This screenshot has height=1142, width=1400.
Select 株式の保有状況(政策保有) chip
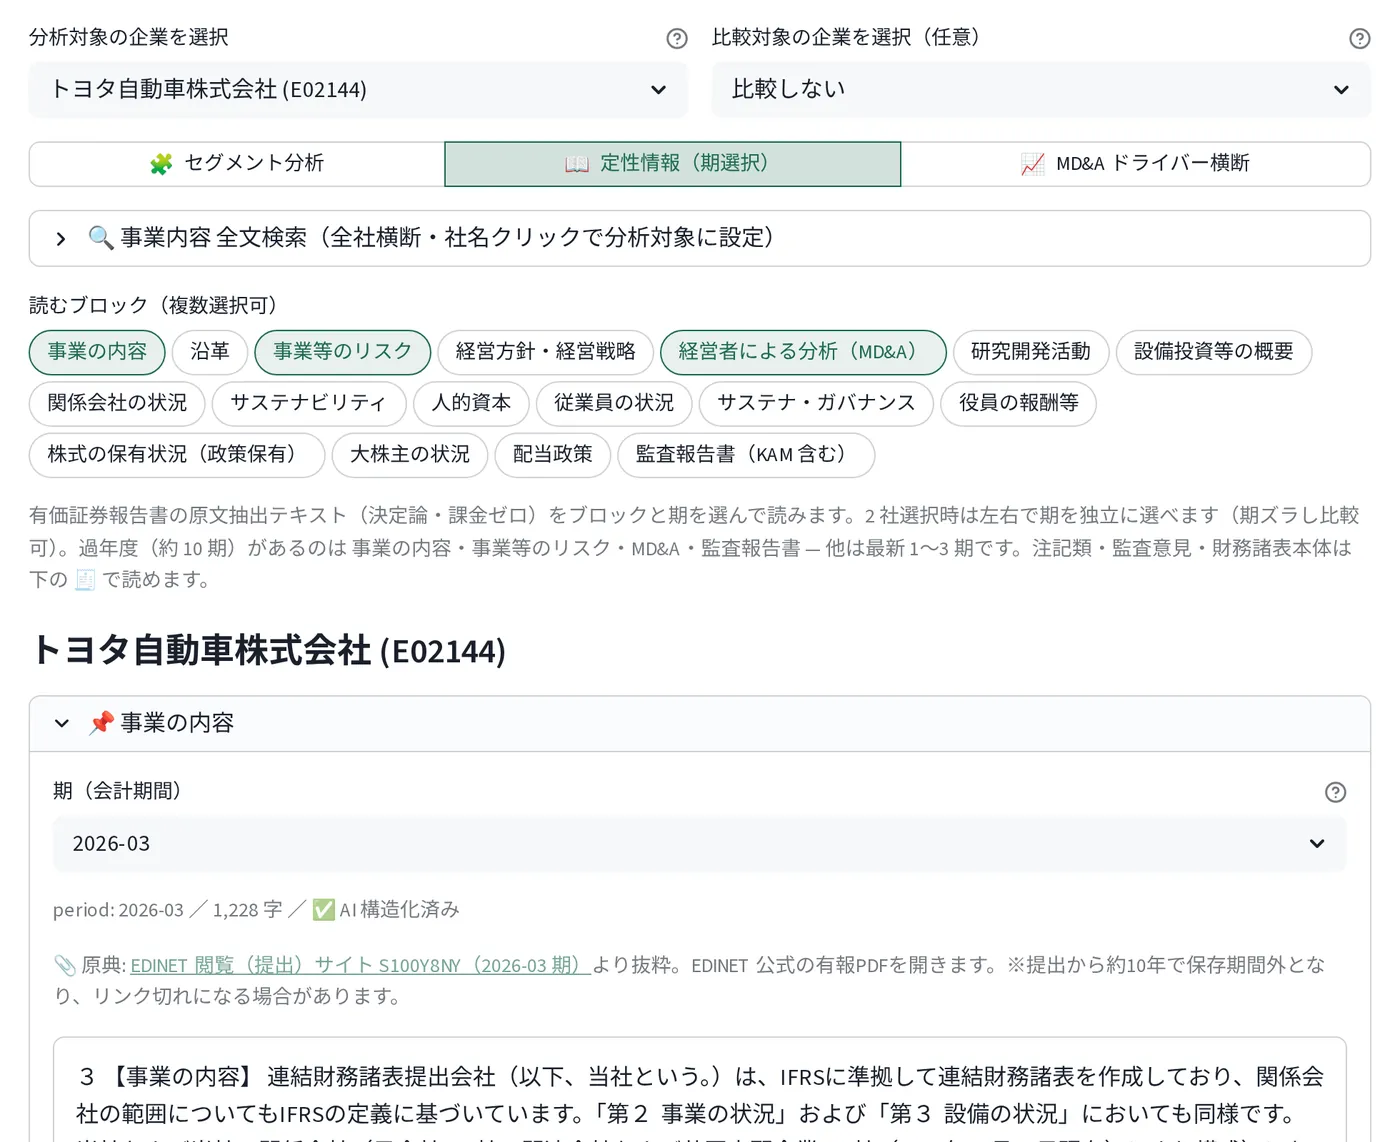click(x=177, y=455)
